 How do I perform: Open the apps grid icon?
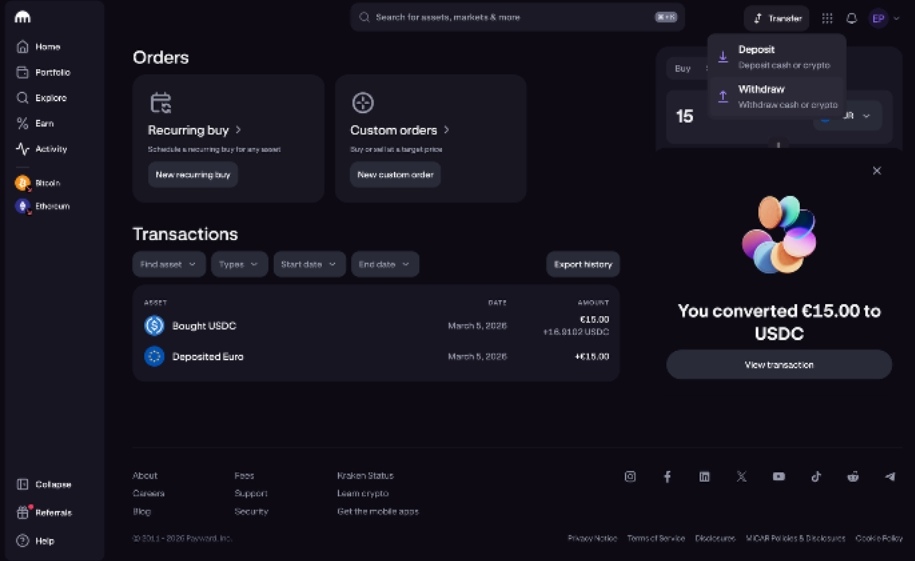pyautogui.click(x=827, y=18)
